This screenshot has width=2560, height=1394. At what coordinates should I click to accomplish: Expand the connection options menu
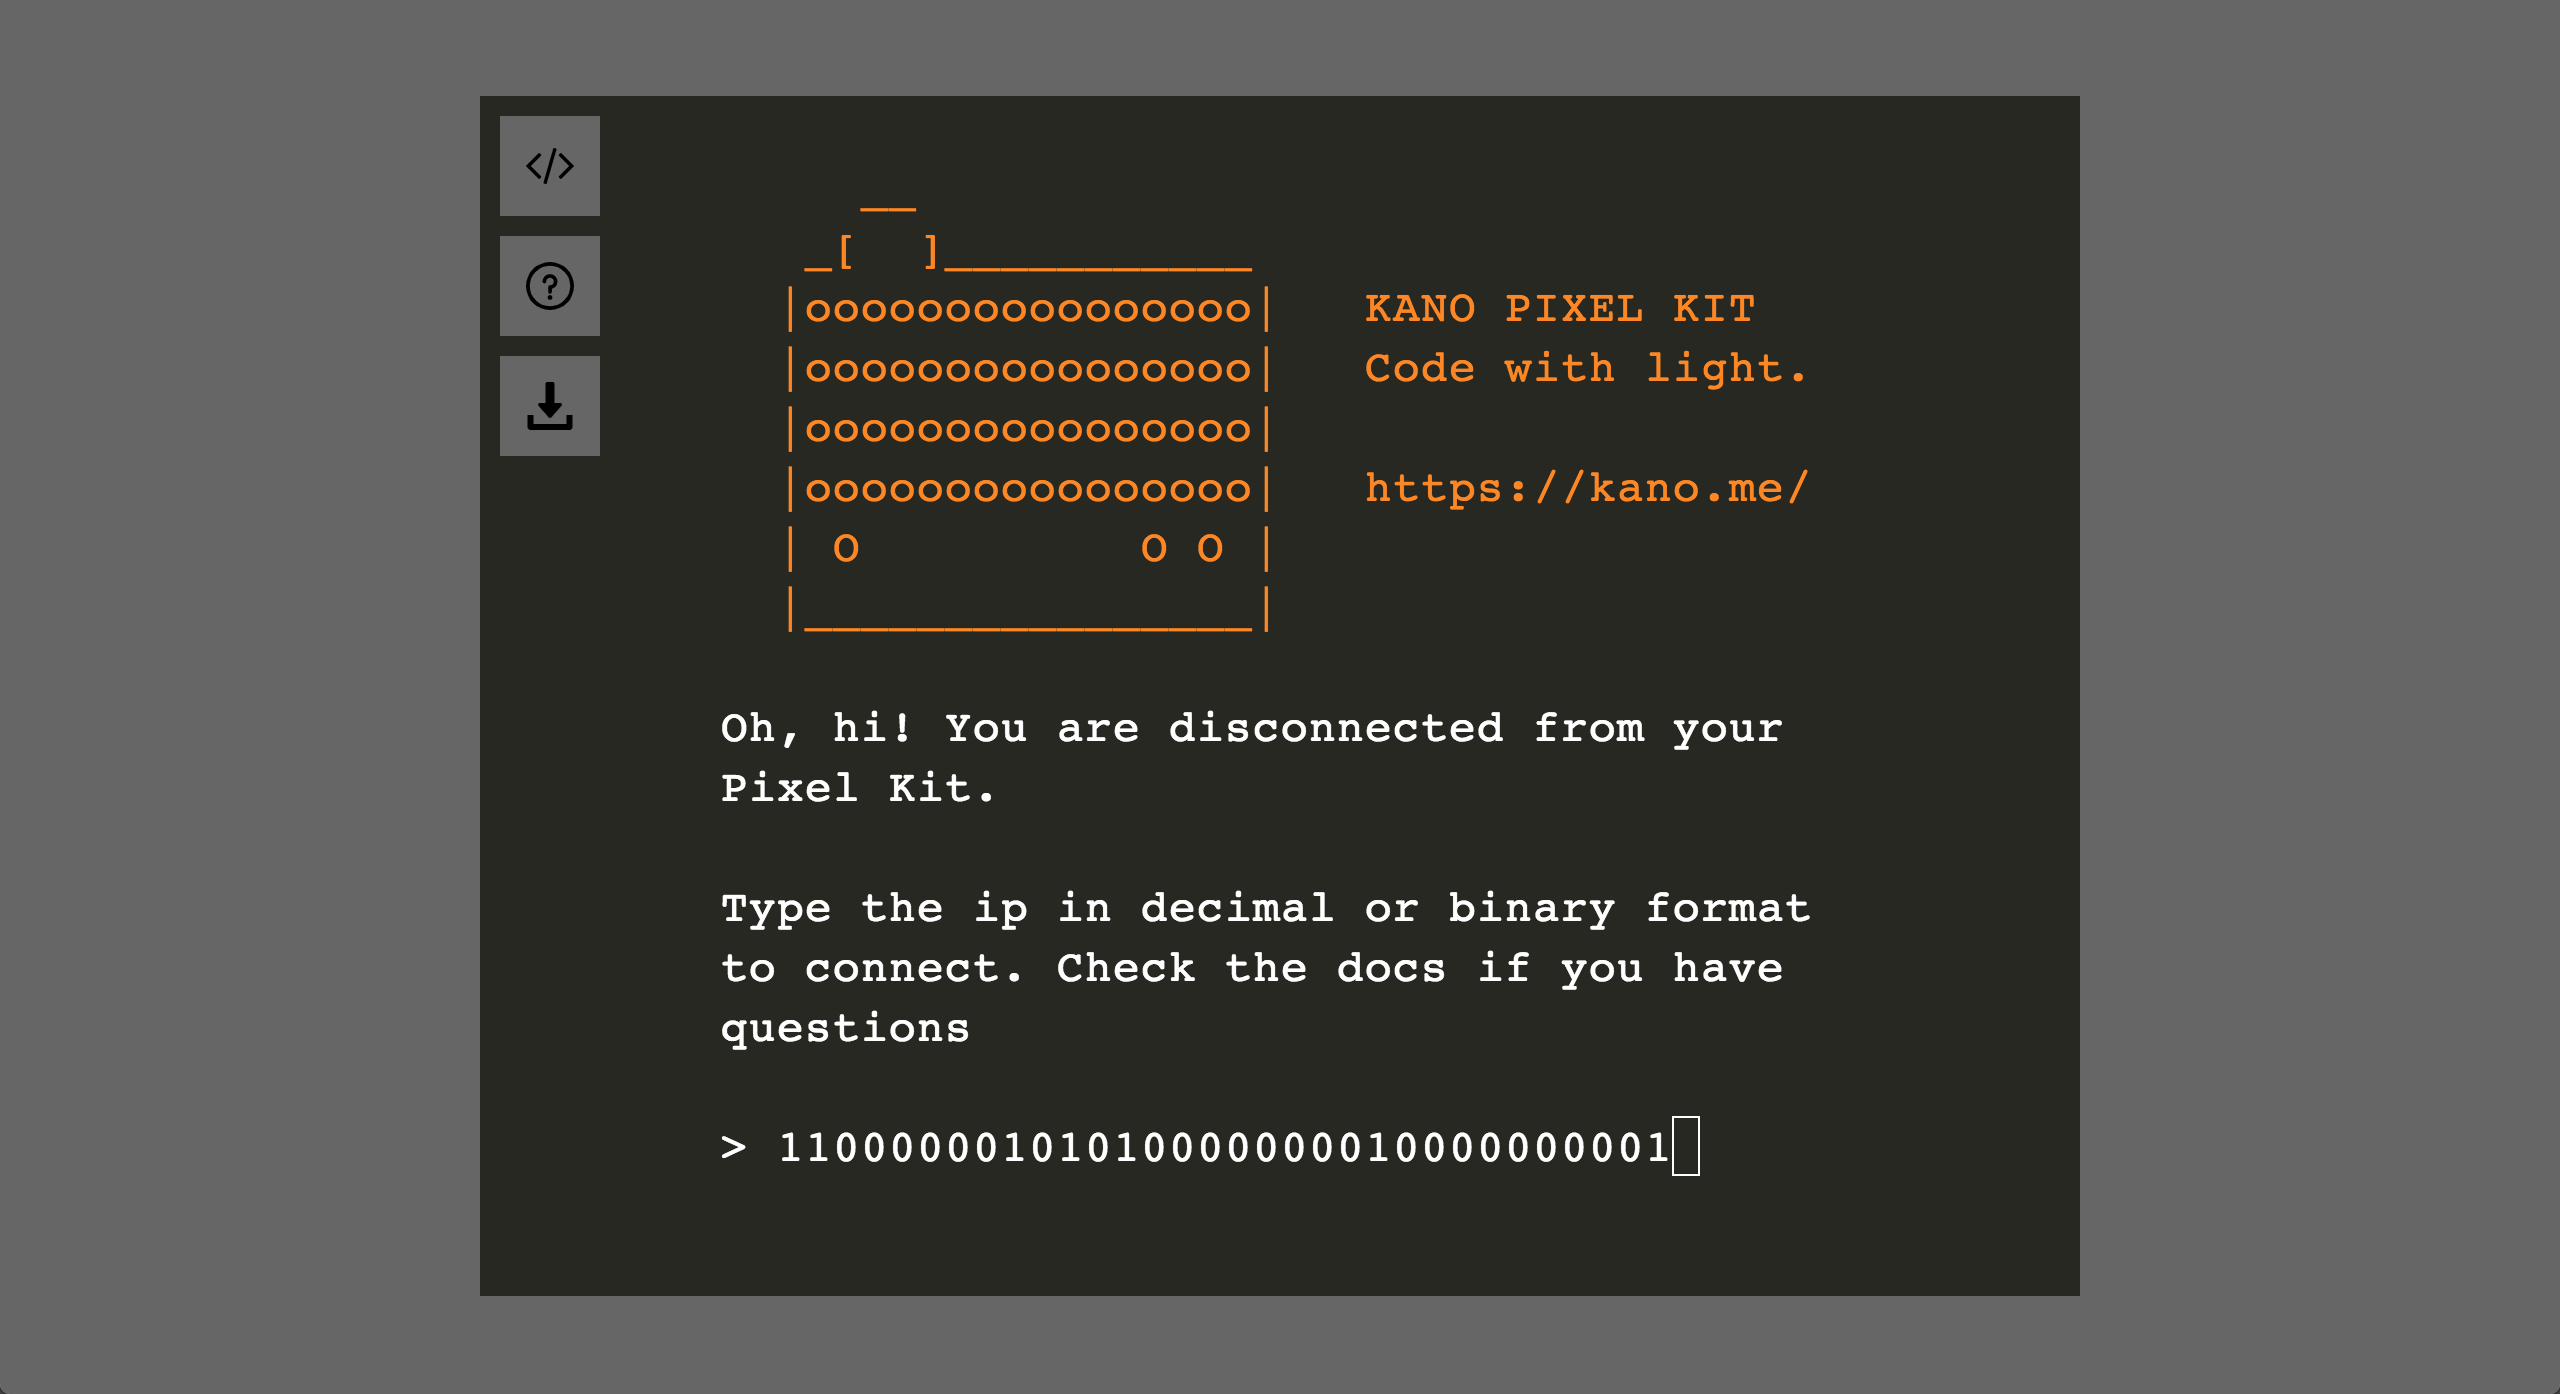pyautogui.click(x=551, y=407)
